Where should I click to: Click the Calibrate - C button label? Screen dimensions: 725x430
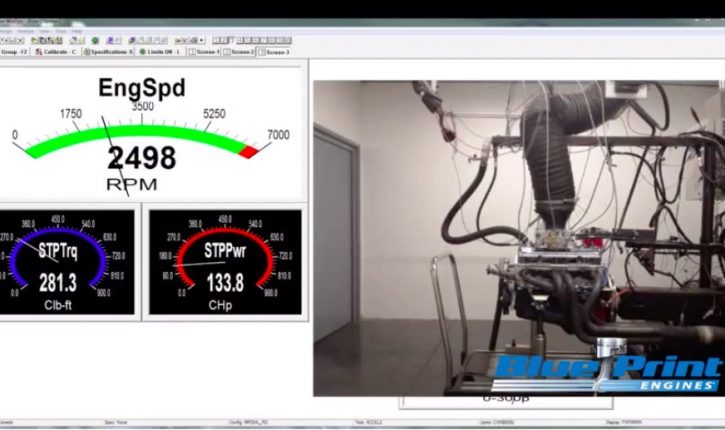click(61, 51)
